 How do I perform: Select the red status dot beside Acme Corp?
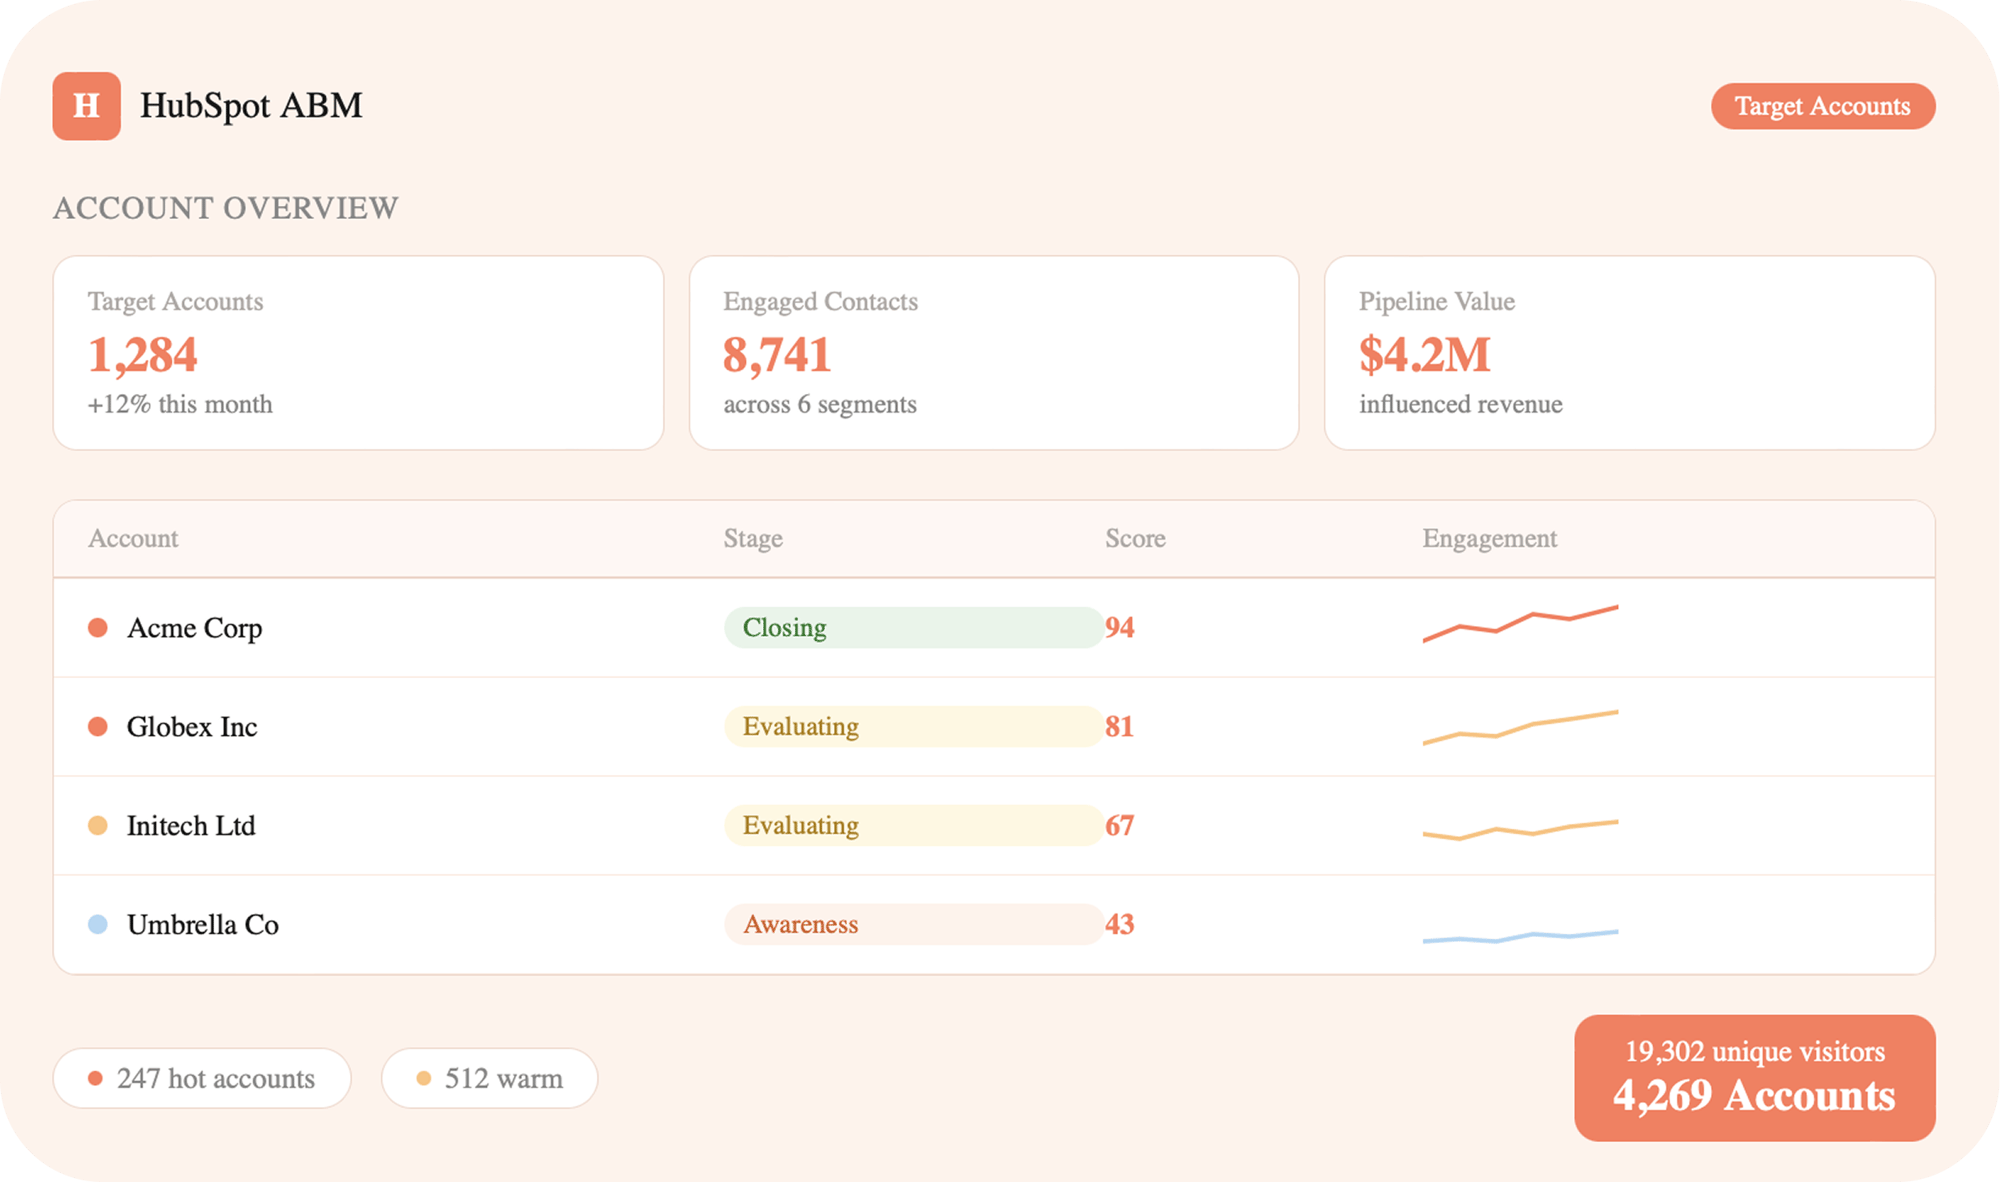98,628
